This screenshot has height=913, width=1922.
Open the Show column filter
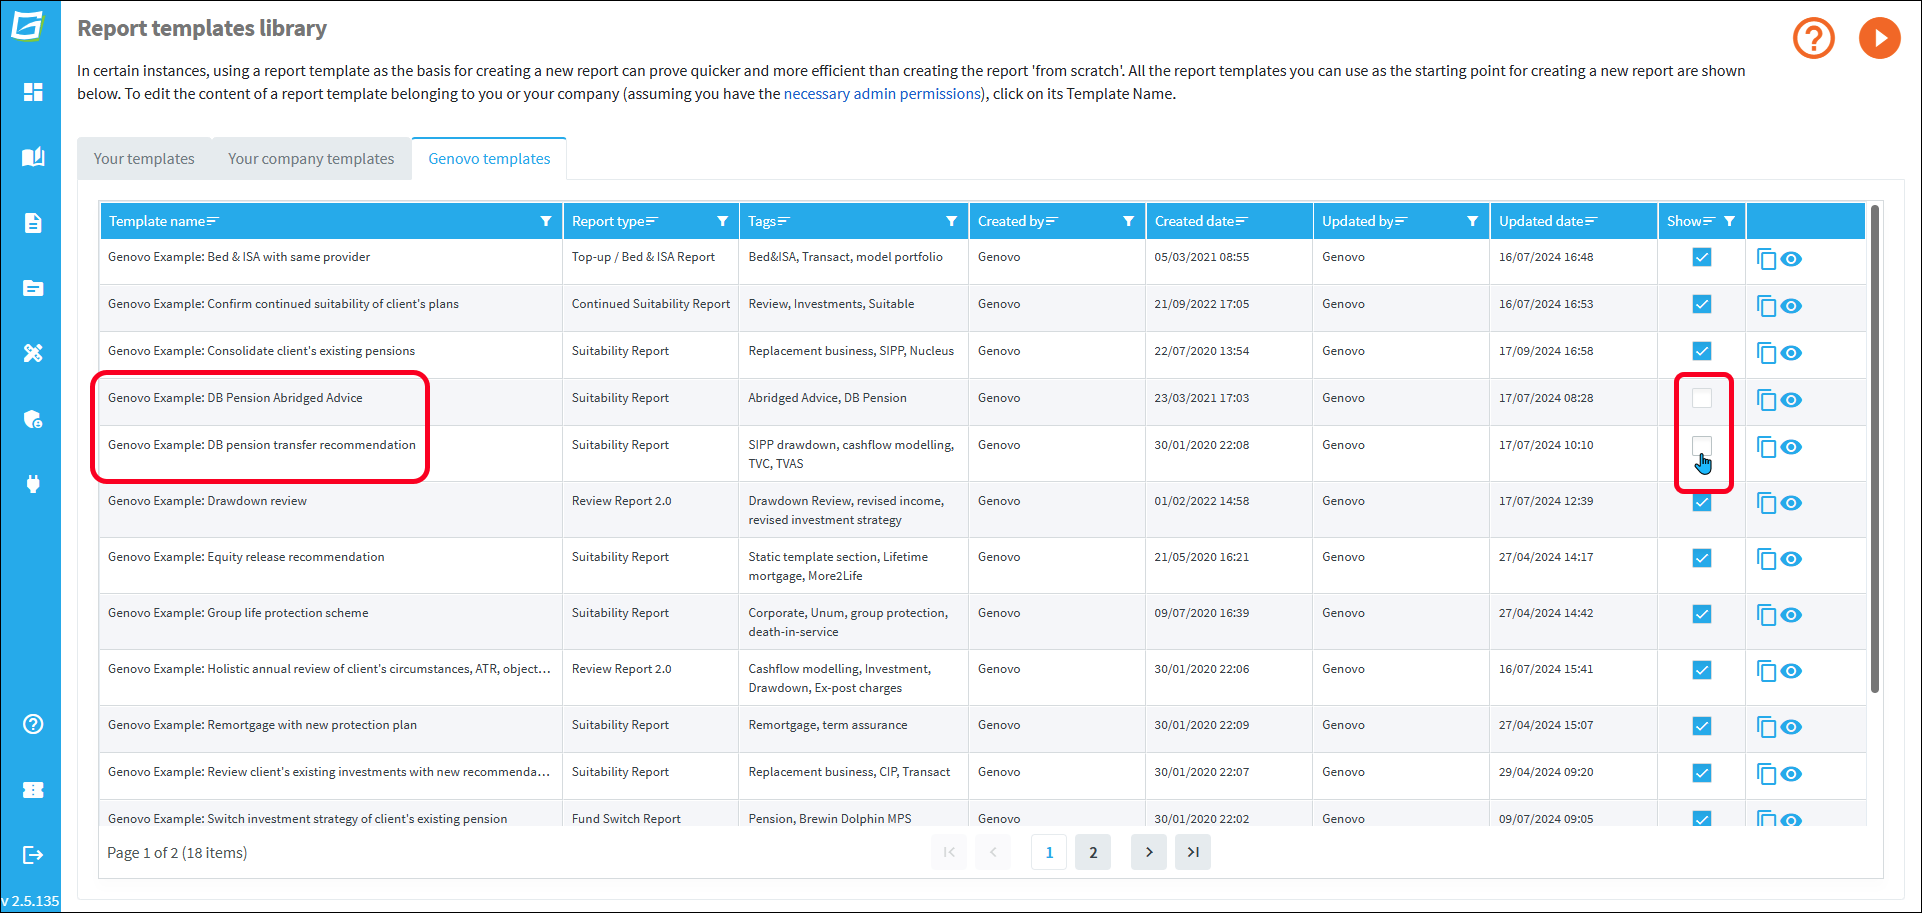coord(1729,221)
